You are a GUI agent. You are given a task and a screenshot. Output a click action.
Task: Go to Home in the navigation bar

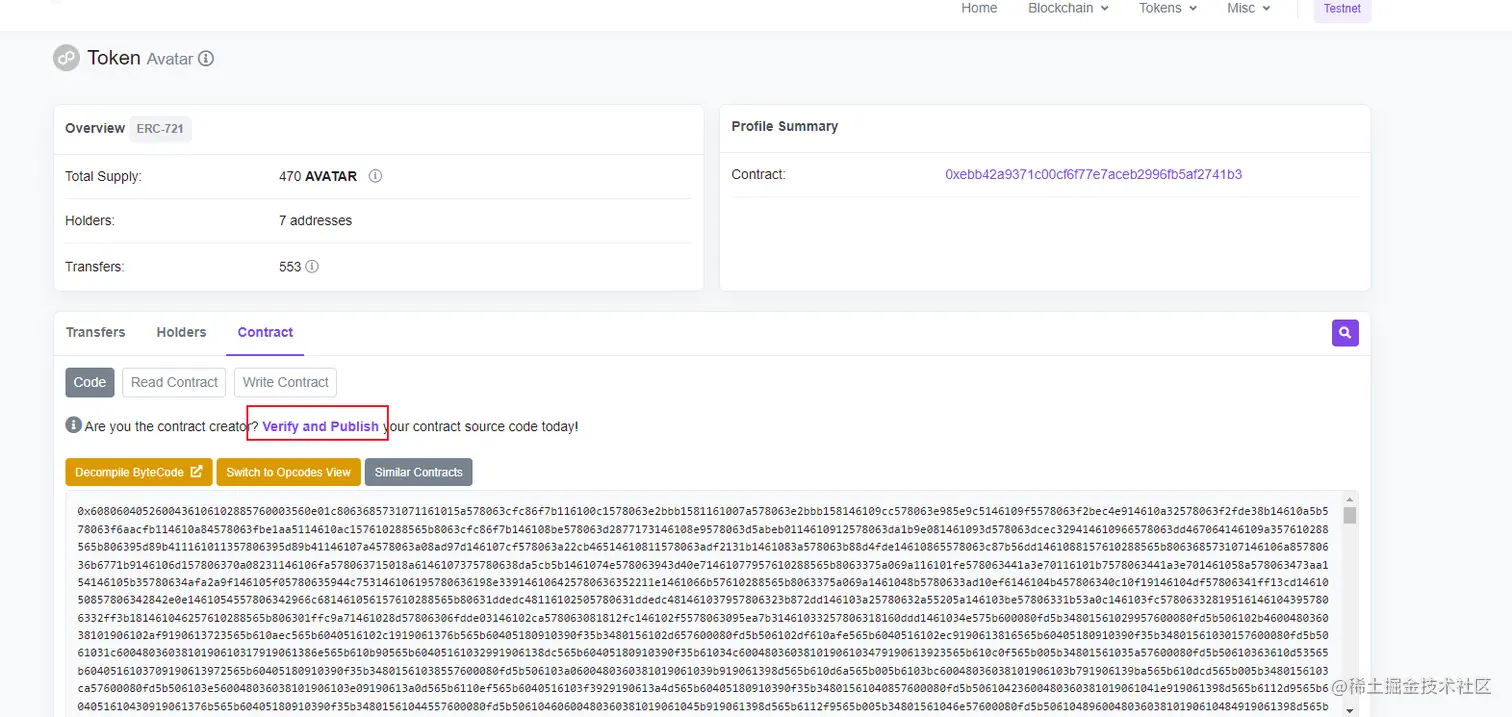[x=979, y=8]
